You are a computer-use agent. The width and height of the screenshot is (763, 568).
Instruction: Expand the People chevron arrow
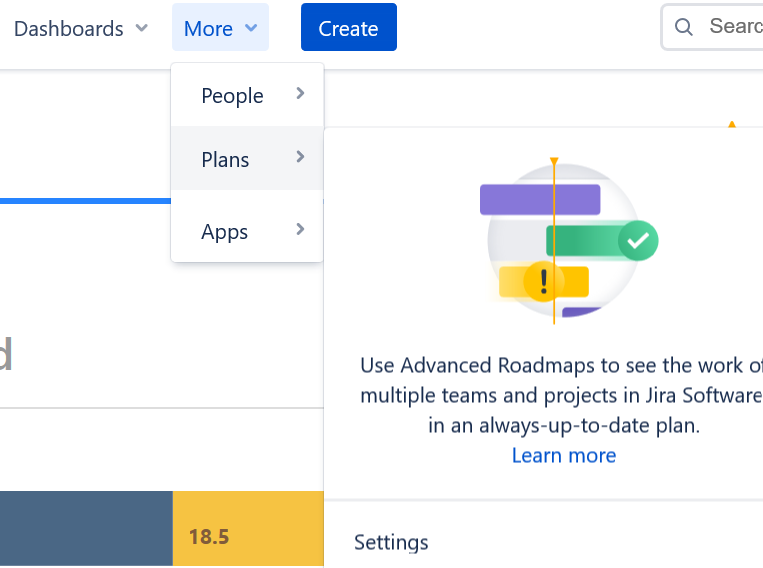[x=300, y=93]
